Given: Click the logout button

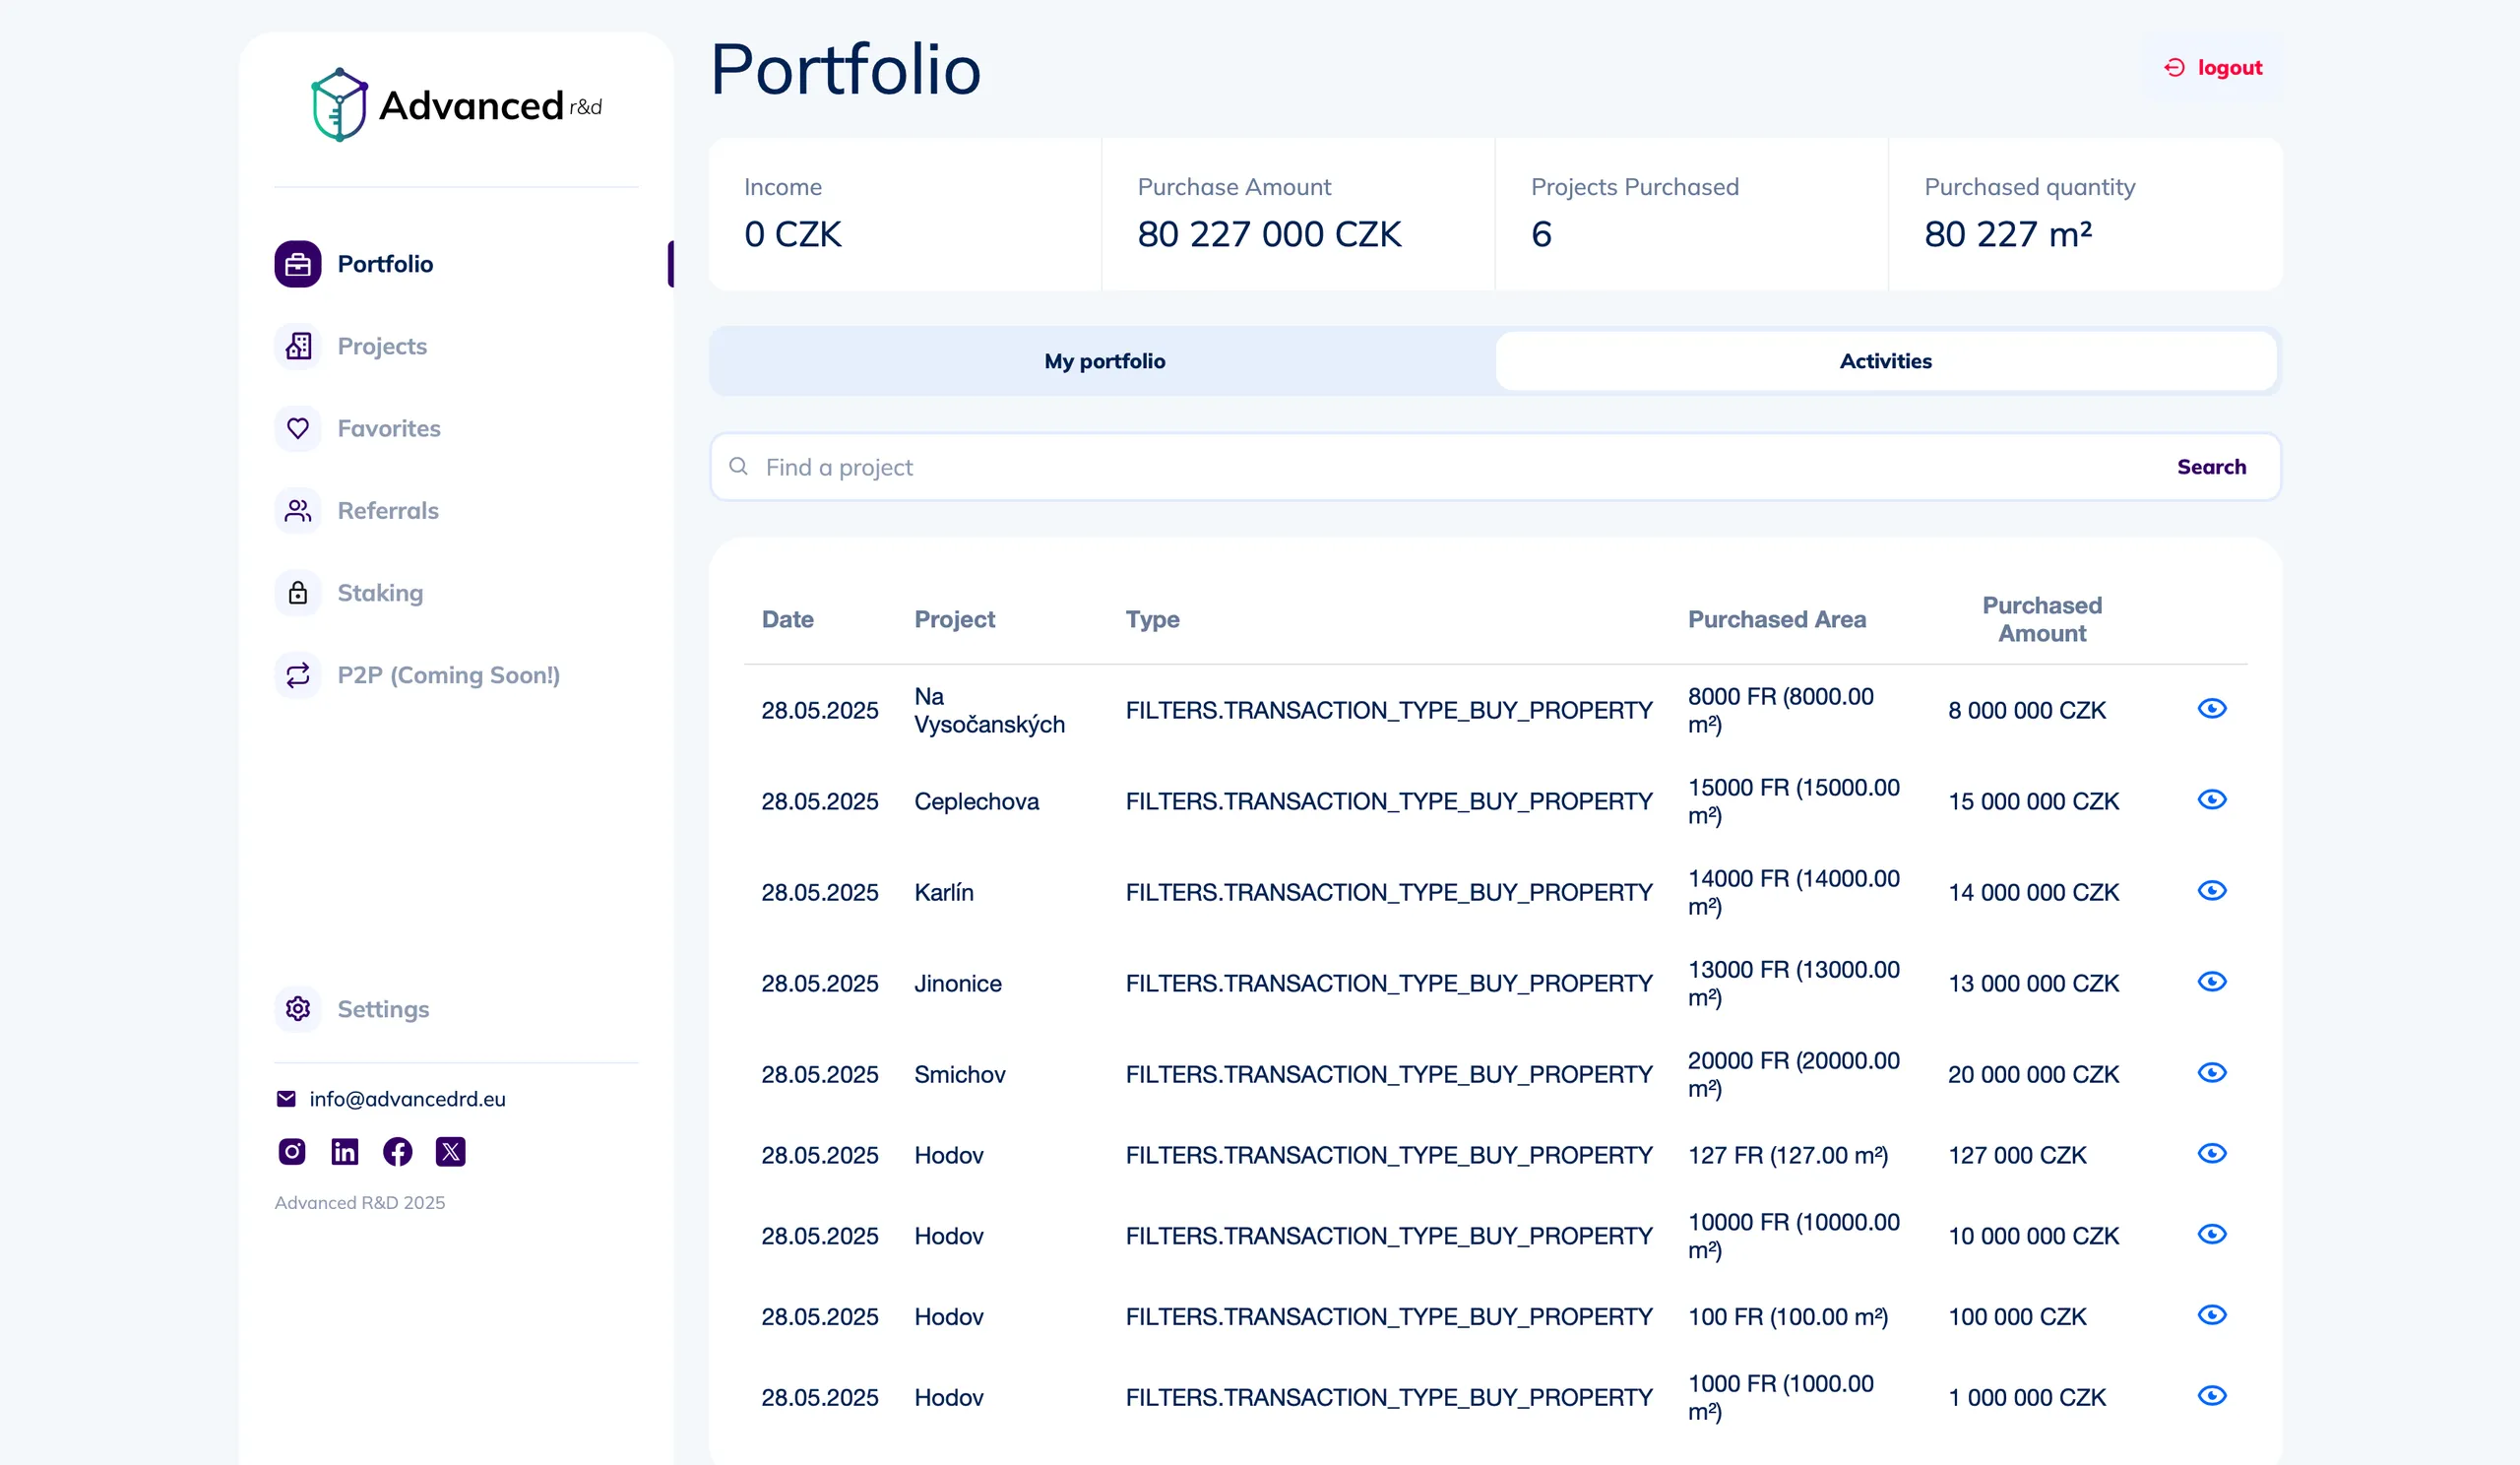Looking at the screenshot, I should click(2212, 67).
